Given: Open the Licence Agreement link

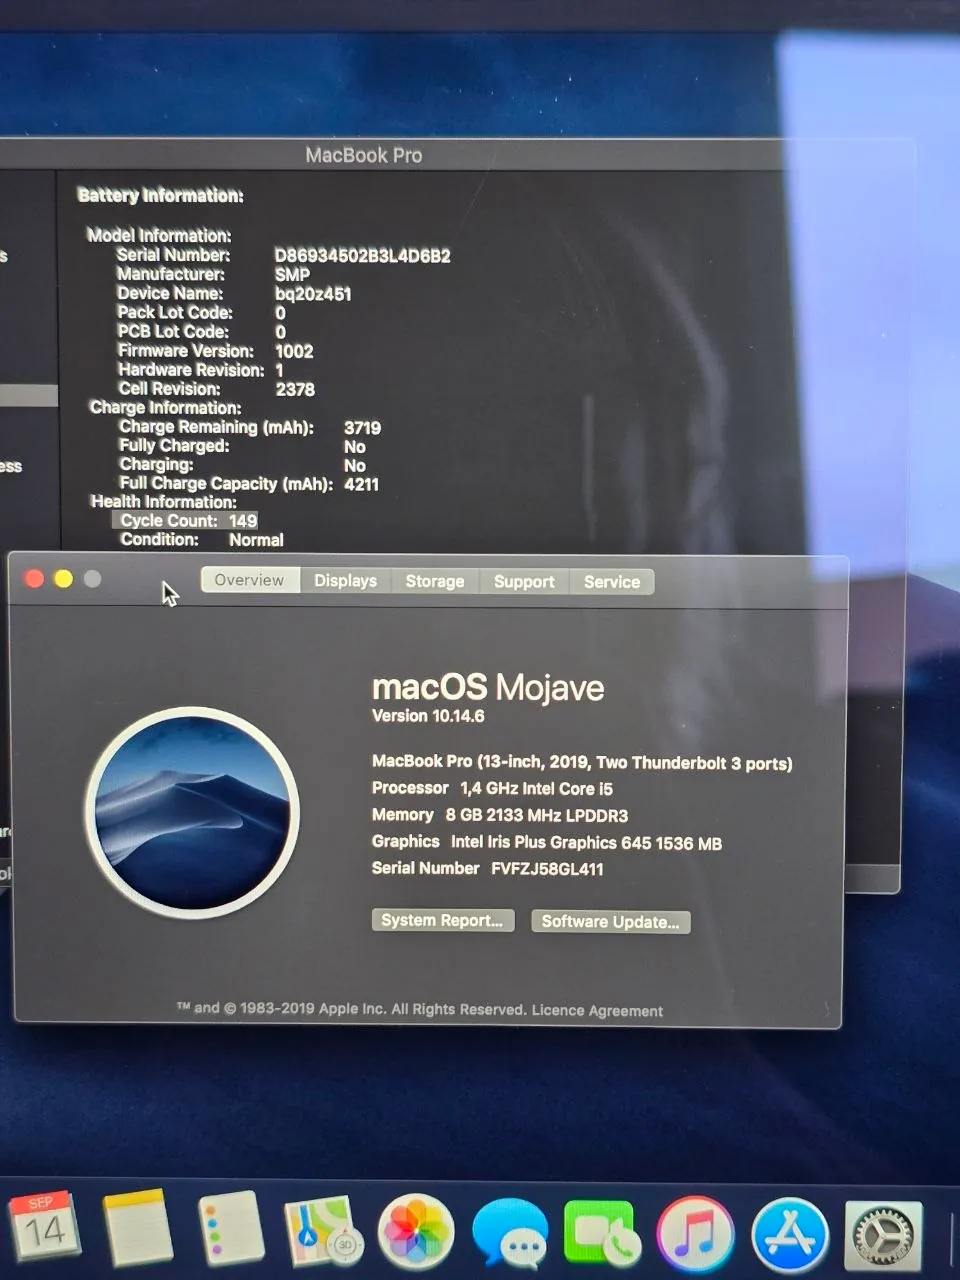Looking at the screenshot, I should tap(597, 1011).
